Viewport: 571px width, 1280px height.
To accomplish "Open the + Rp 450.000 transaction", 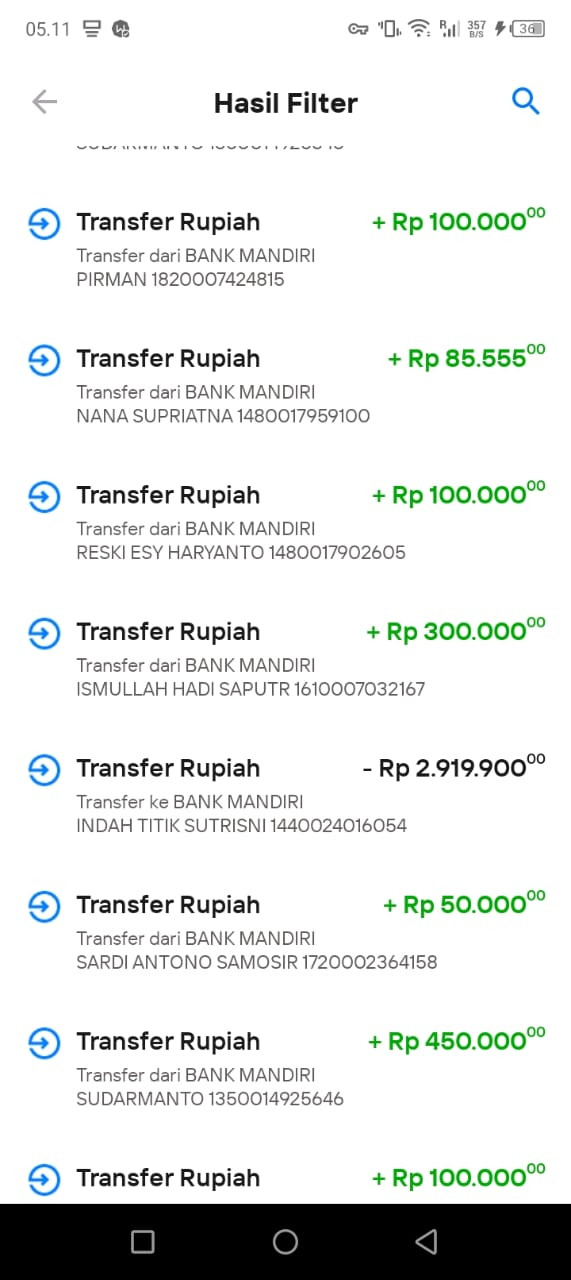I will [x=285, y=1068].
